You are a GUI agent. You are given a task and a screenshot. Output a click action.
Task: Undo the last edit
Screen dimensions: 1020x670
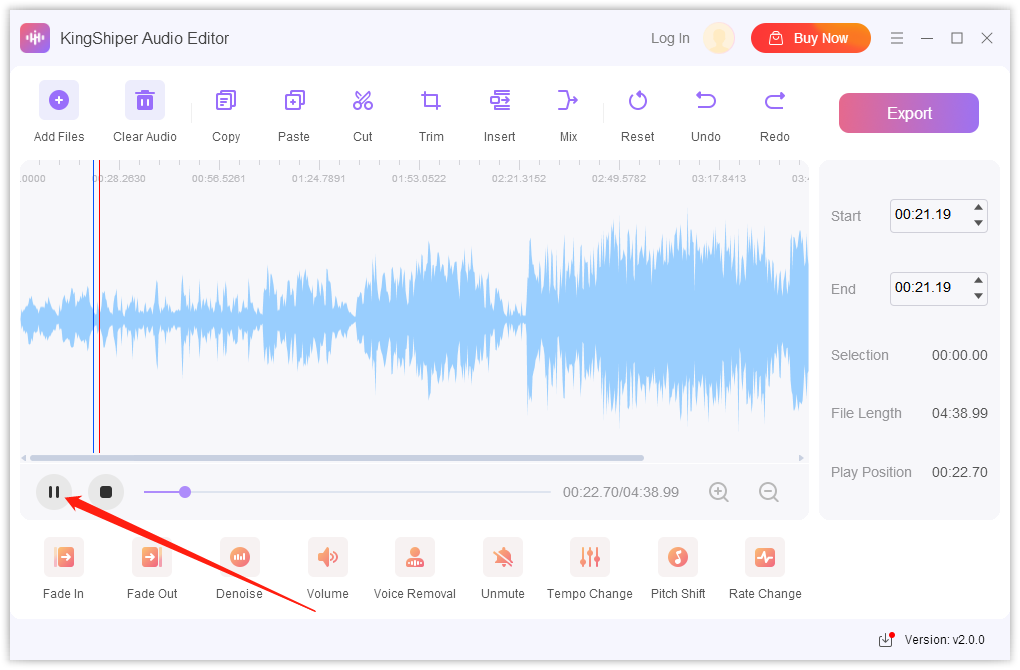tap(706, 101)
